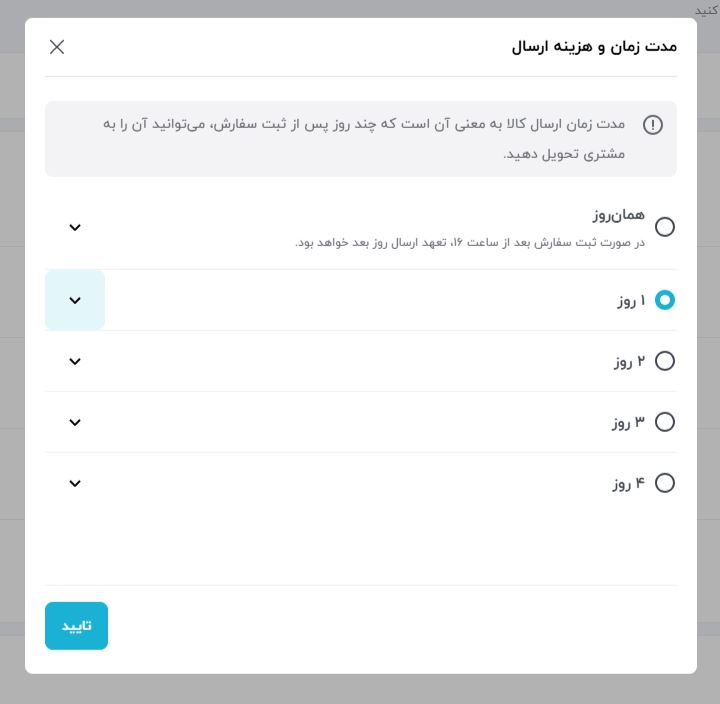Click the exclamation info icon in the banner

click(652, 125)
